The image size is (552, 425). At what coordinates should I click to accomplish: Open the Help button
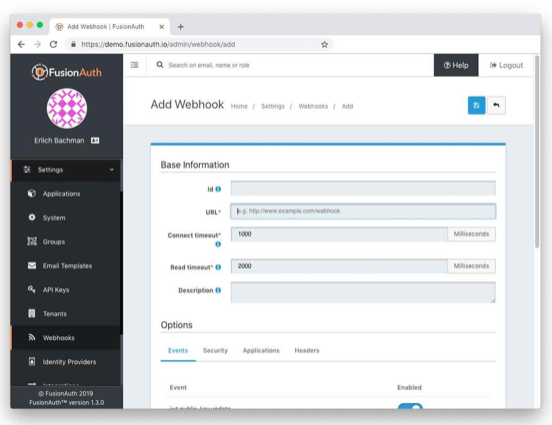(456, 65)
